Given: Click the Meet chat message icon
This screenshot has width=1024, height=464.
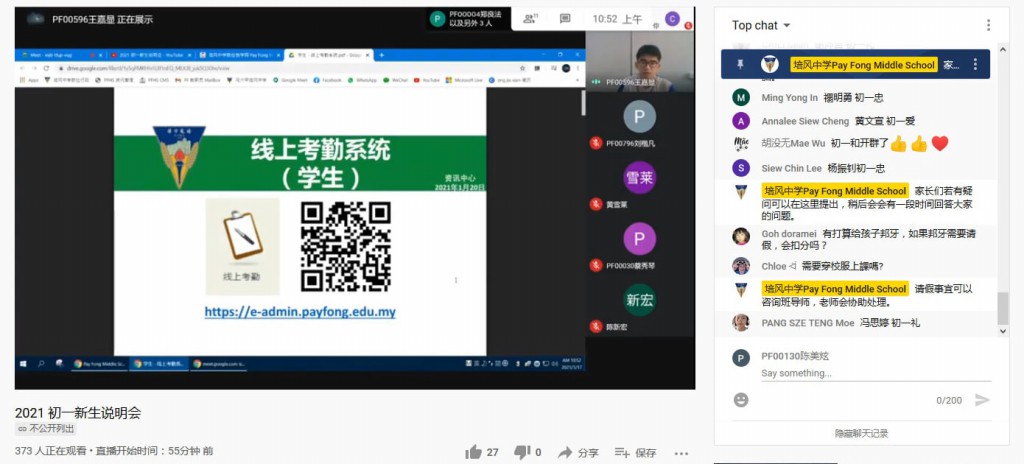Looking at the screenshot, I should [566, 19].
